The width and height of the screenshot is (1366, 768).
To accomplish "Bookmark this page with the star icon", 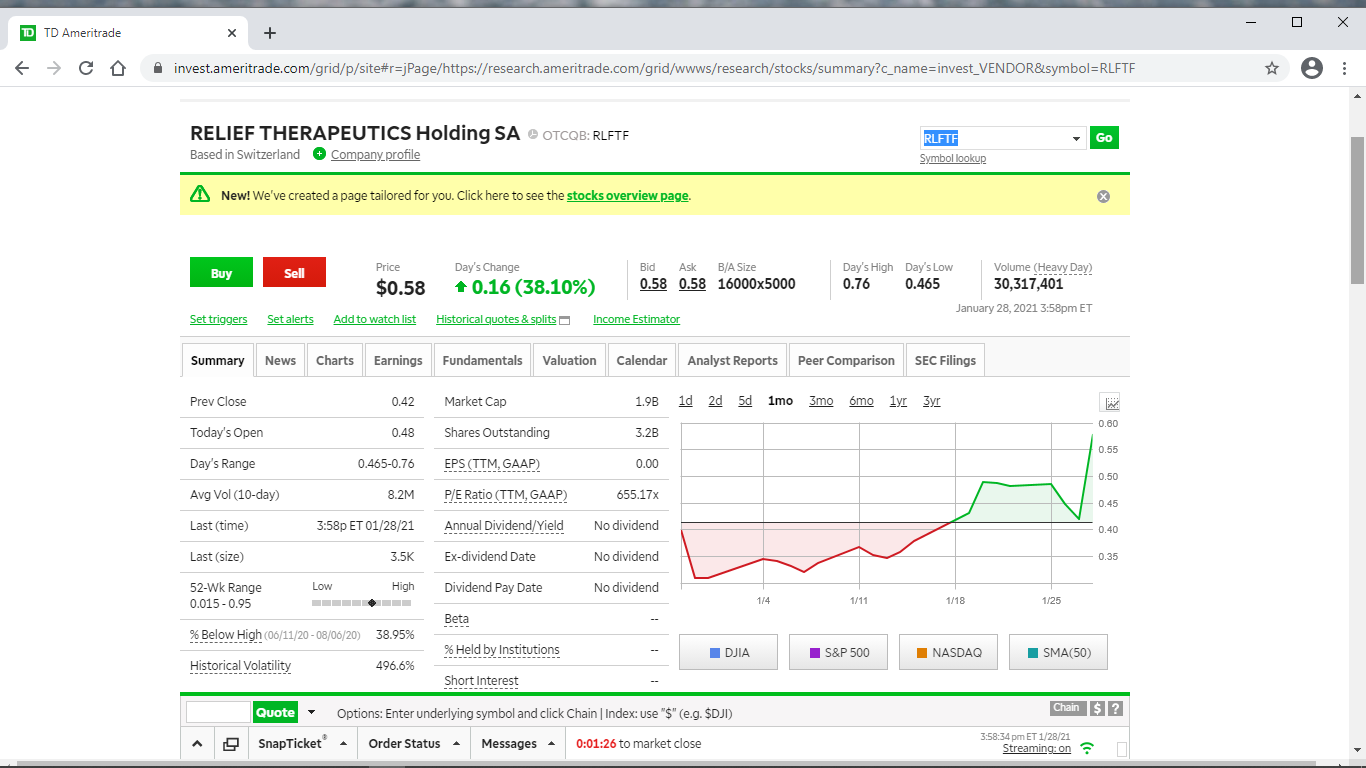I will pos(1272,68).
